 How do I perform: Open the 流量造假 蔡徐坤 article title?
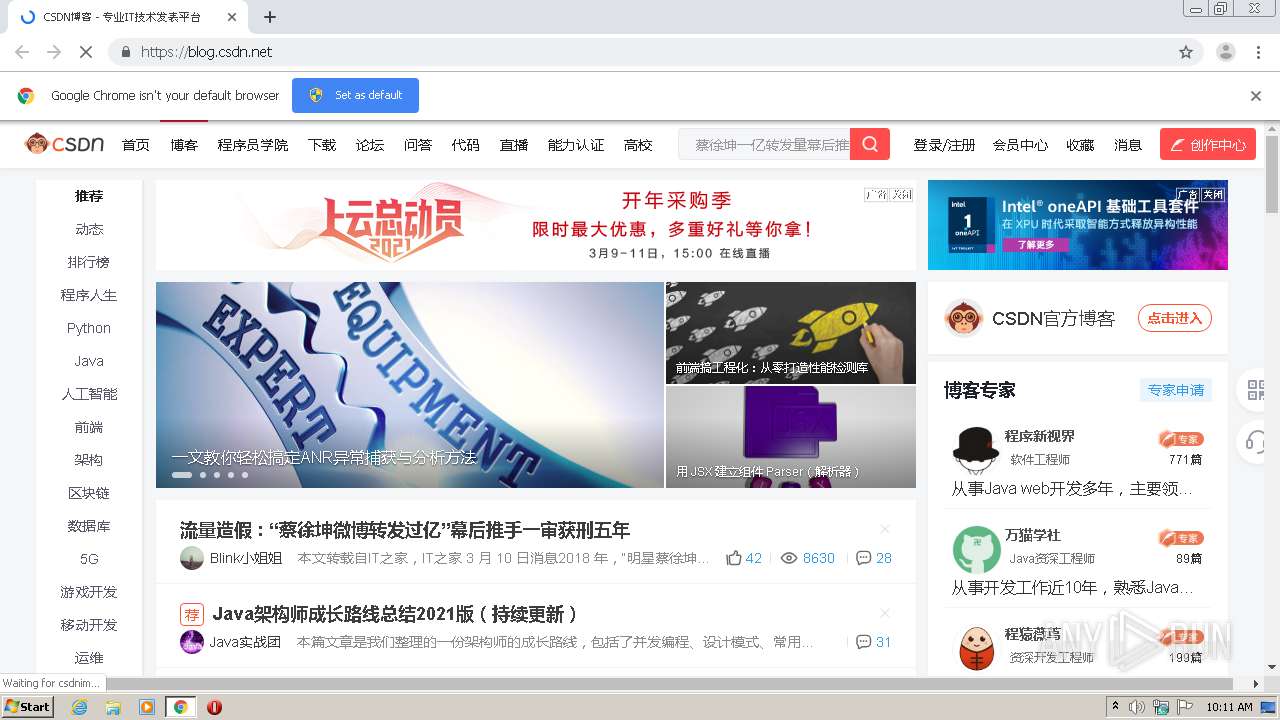(405, 530)
